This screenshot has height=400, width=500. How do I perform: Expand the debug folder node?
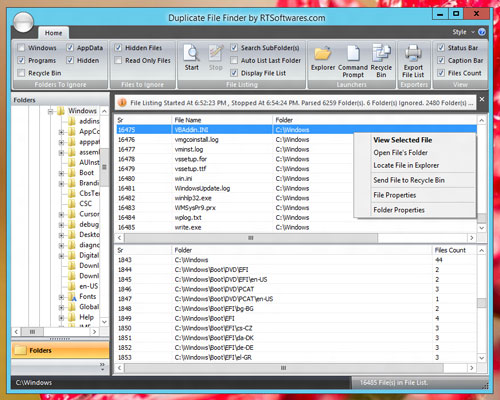(61, 225)
